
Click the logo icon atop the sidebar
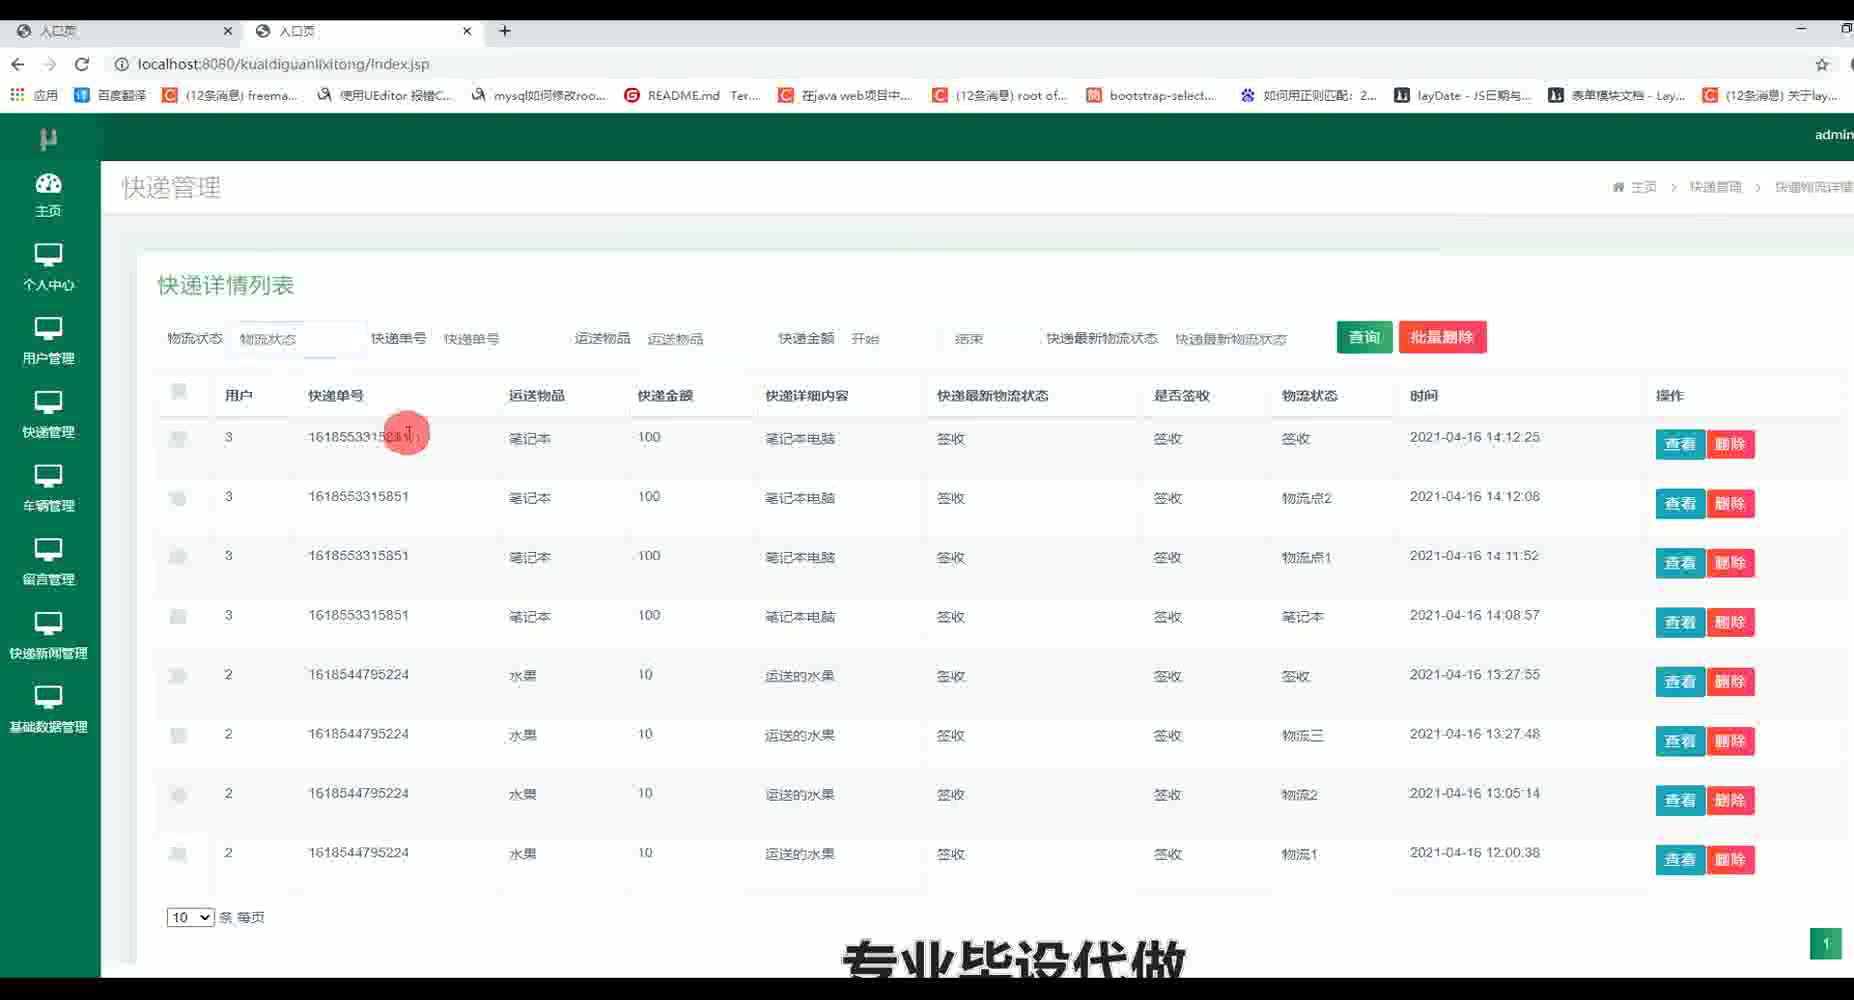point(48,139)
